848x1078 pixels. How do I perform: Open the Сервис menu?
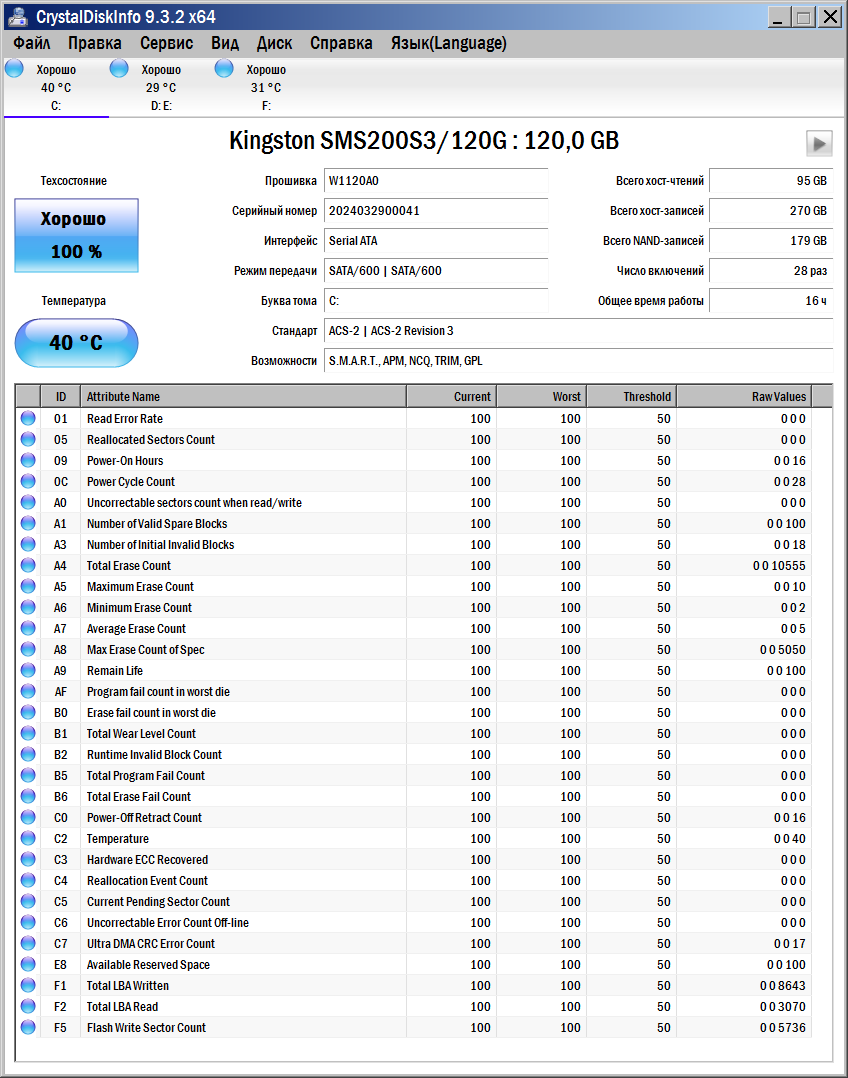166,43
